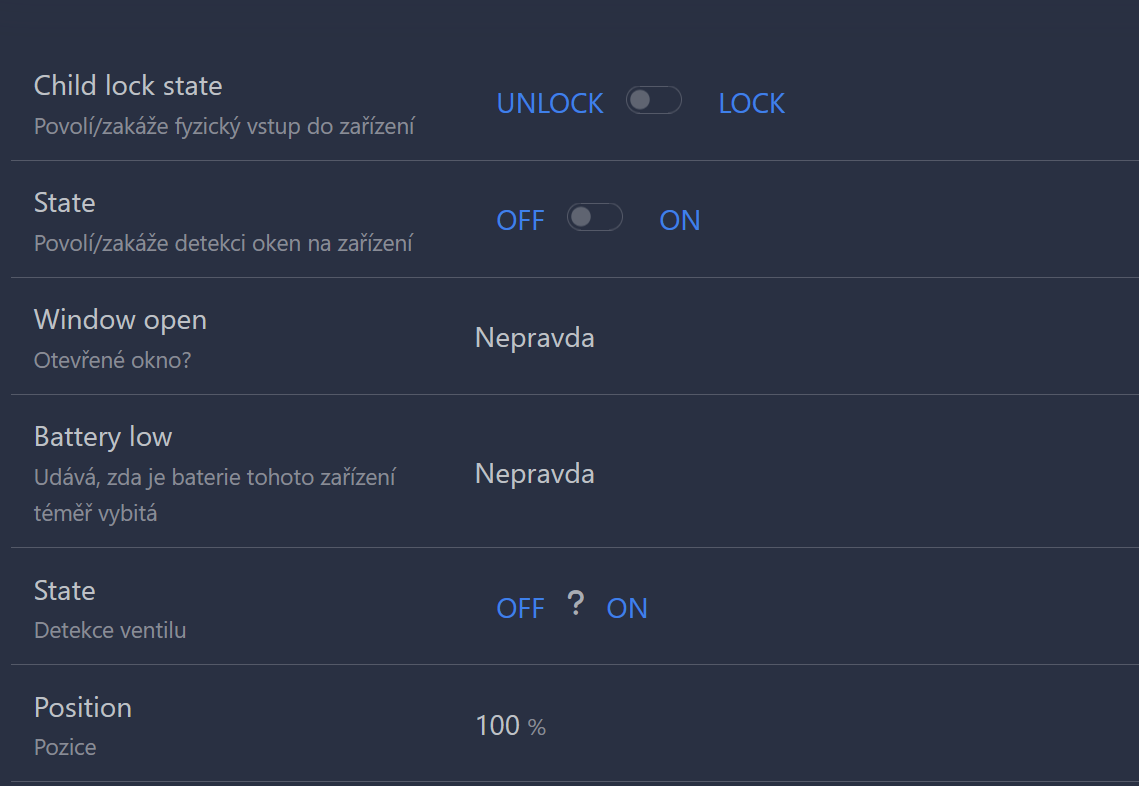Click the State heading above Detekce ventilu
The width and height of the screenshot is (1139, 786).
click(65, 591)
